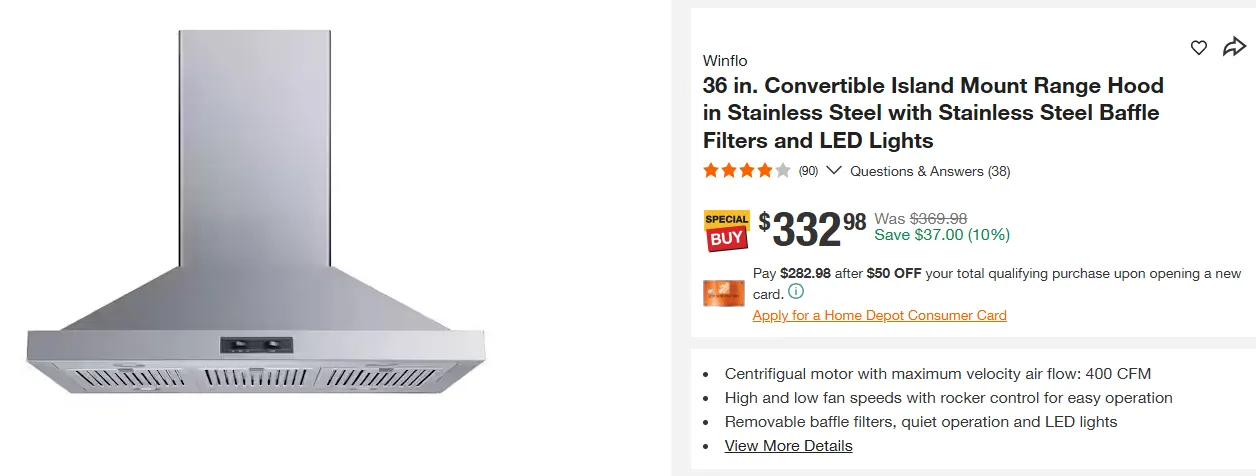Select the 400 CFM centrifugal motor bullet

[x=938, y=374]
